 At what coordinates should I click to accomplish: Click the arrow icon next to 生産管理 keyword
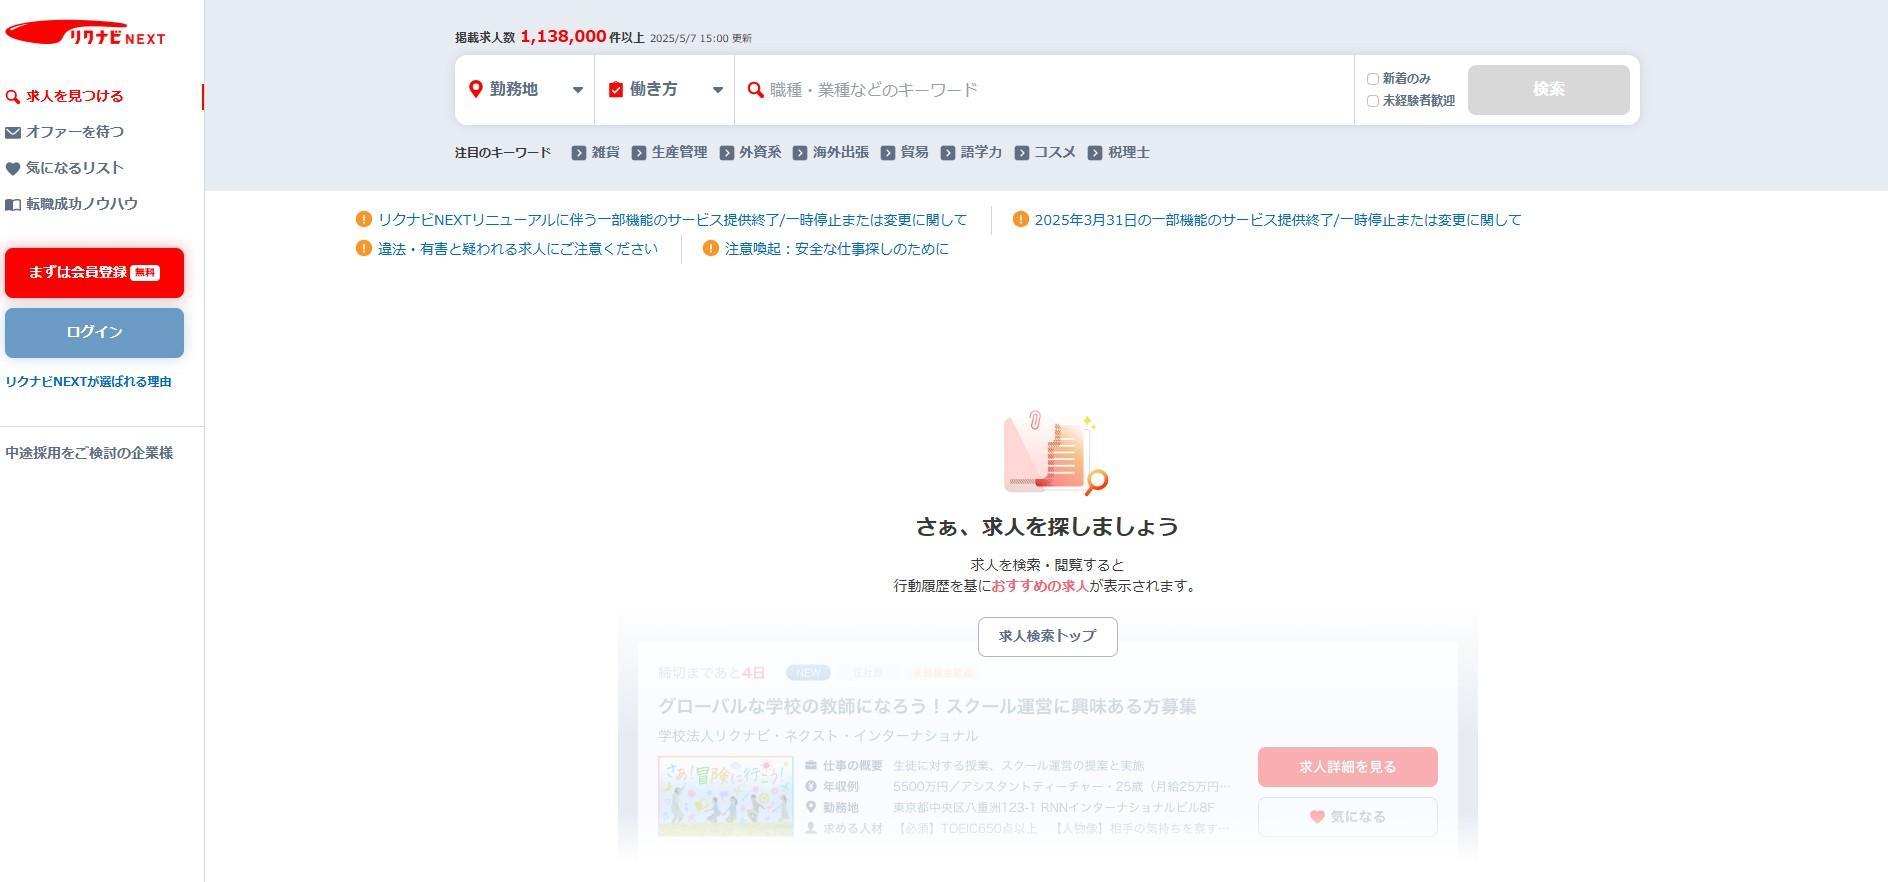pyautogui.click(x=639, y=153)
